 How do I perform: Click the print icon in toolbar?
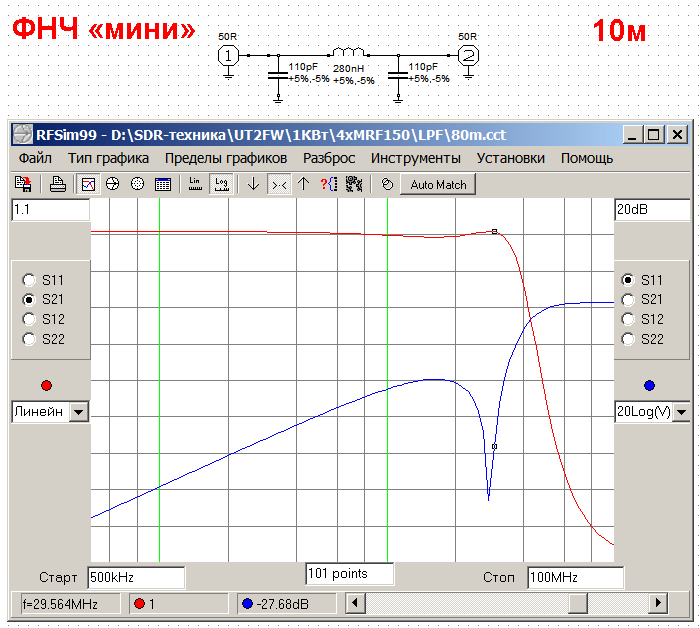click(x=58, y=184)
